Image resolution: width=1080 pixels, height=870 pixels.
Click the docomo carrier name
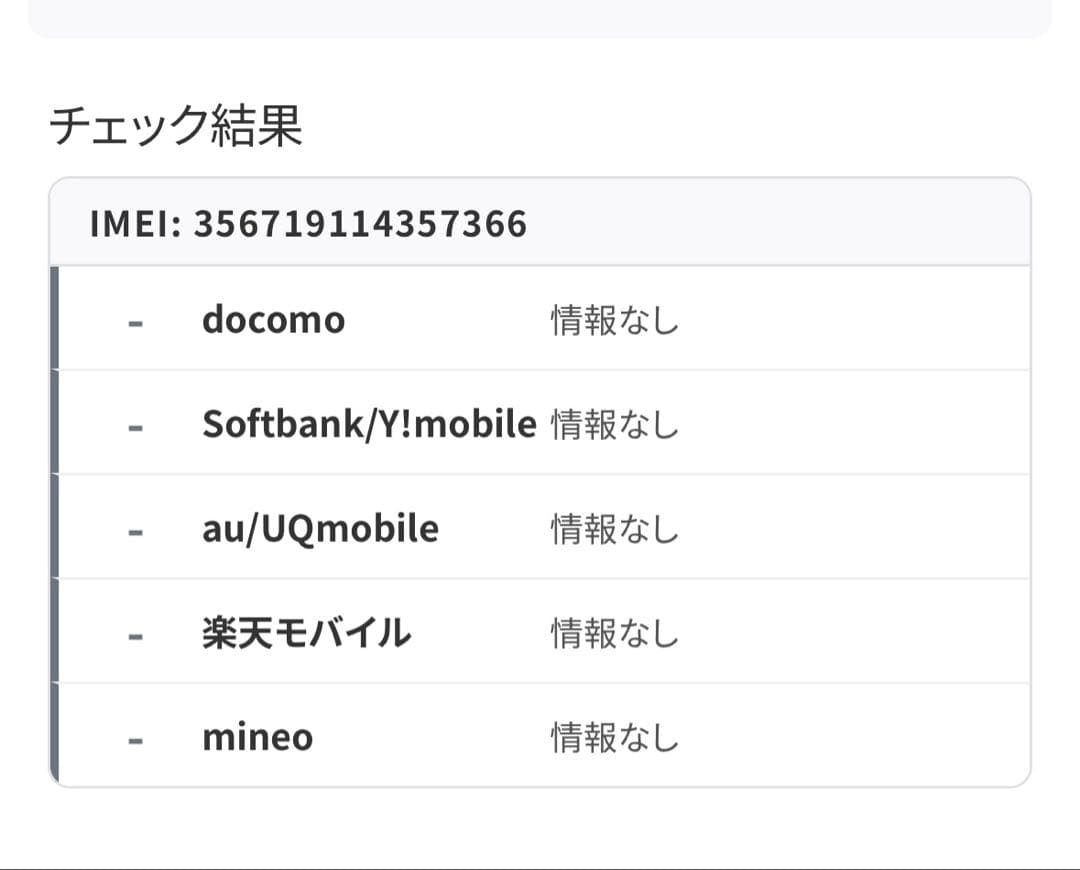point(273,320)
